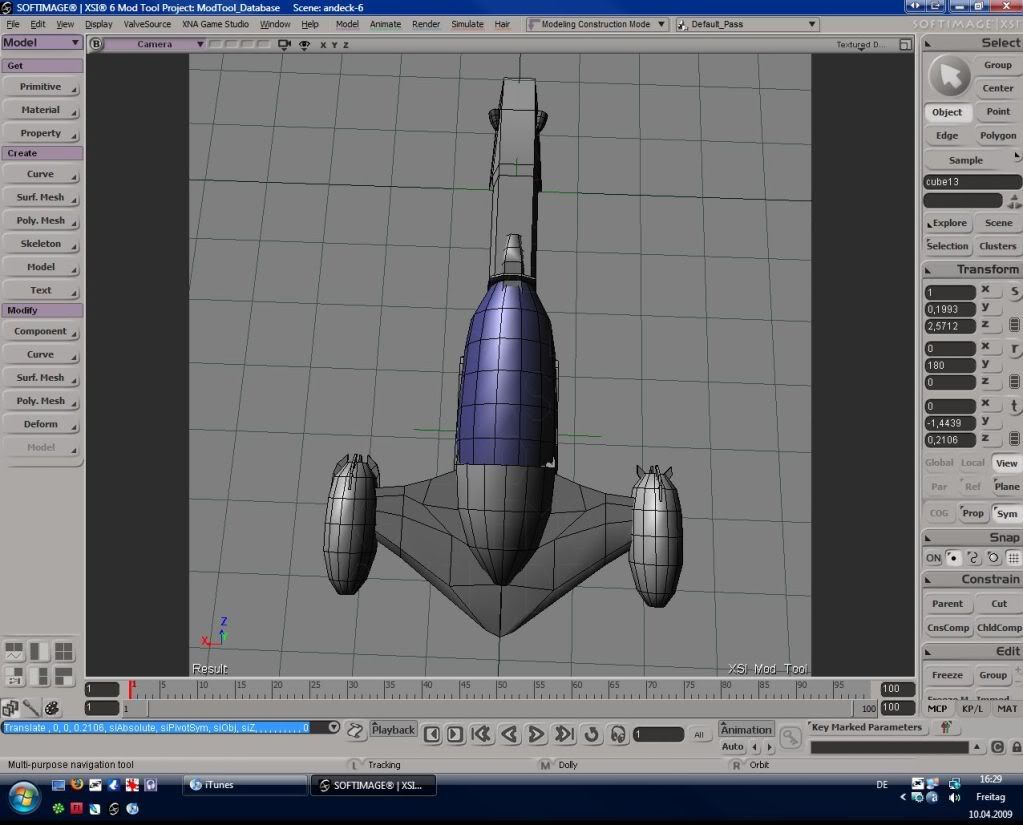Select the four-viewport layout icon
This screenshot has height=825, width=1023.
[x=64, y=651]
